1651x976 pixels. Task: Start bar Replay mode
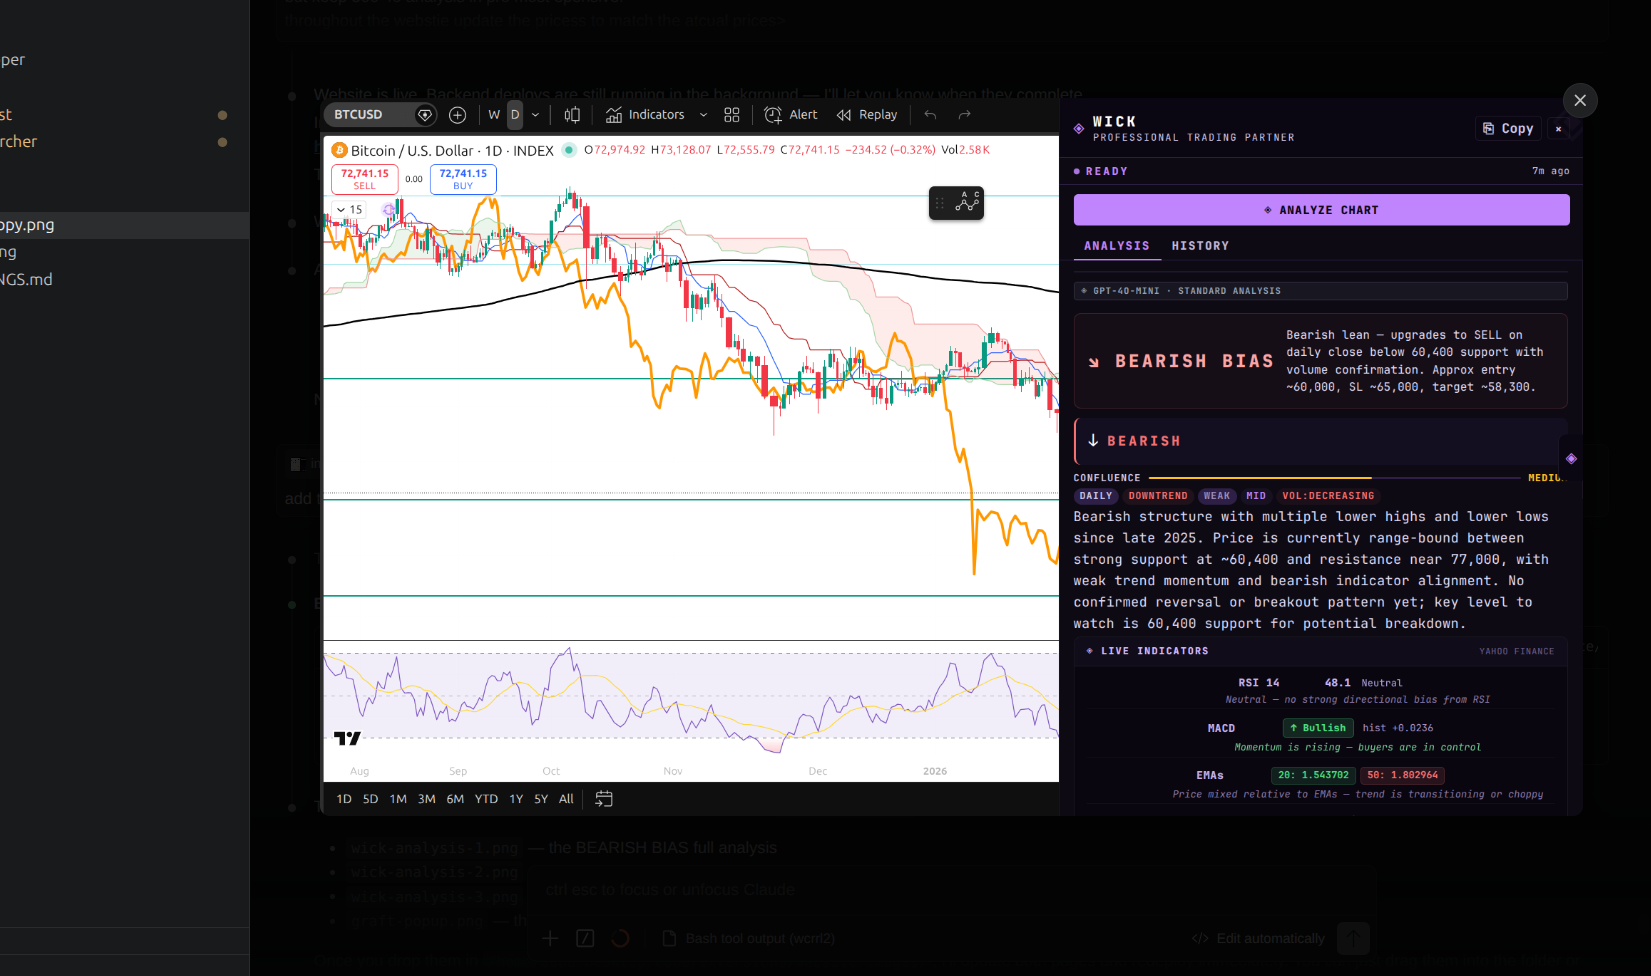[x=866, y=114]
